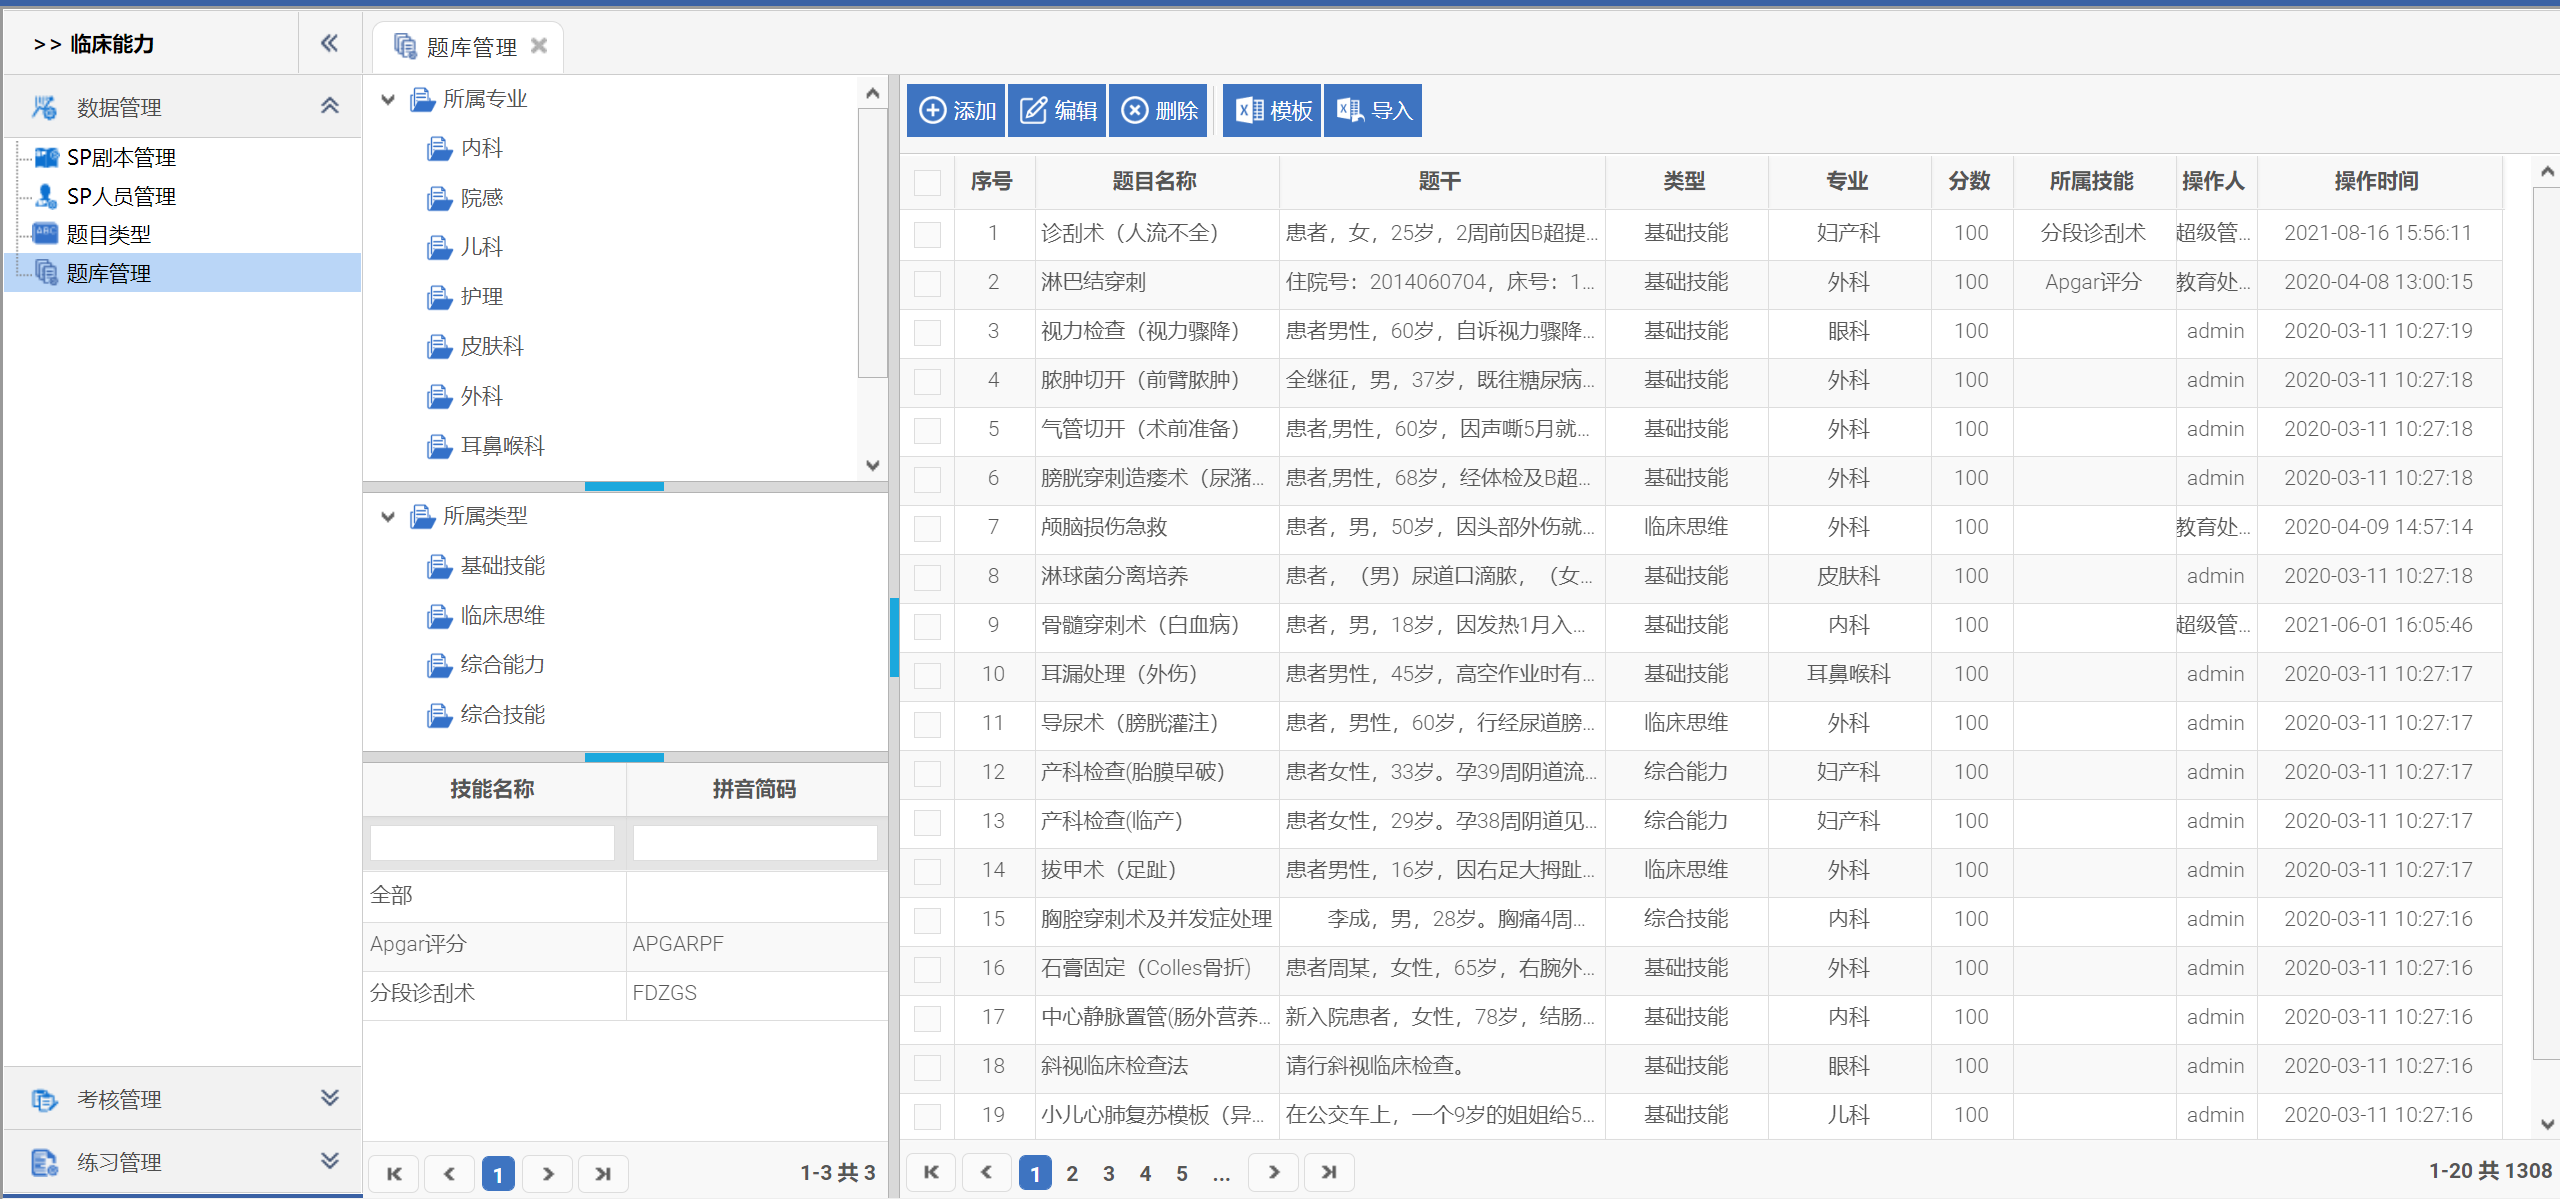Image resolution: width=2560 pixels, height=1199 pixels.
Task: Click 删除 button in the toolbar
Action: 1159,110
